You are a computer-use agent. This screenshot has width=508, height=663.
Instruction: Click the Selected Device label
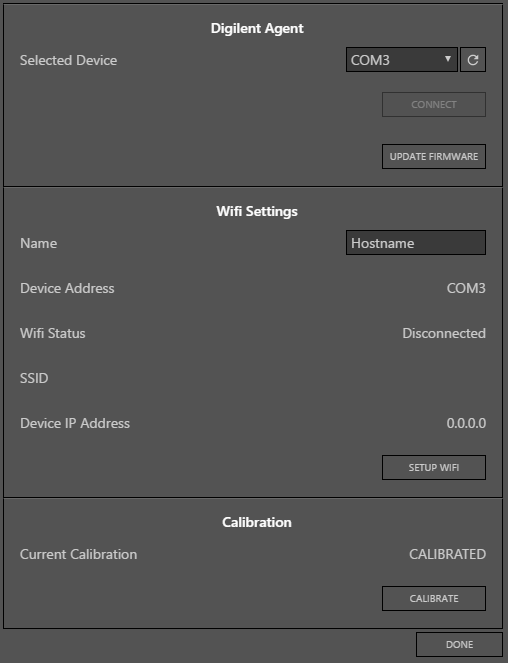click(x=69, y=60)
